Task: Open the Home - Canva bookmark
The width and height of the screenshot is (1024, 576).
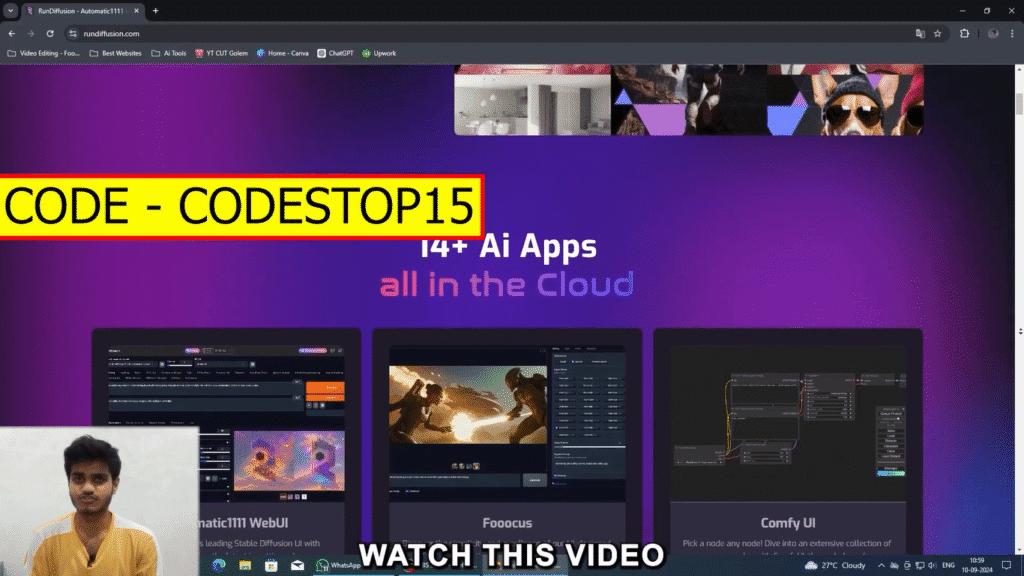Action: [x=282, y=54]
